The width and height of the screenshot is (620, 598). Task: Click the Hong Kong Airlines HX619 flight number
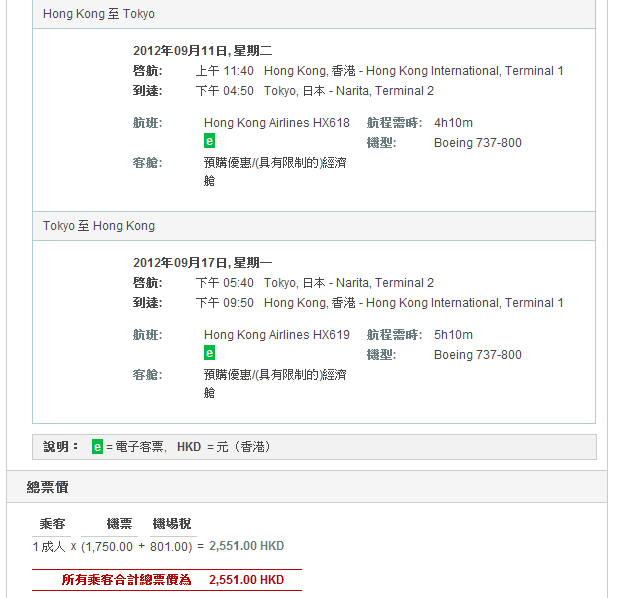point(276,335)
